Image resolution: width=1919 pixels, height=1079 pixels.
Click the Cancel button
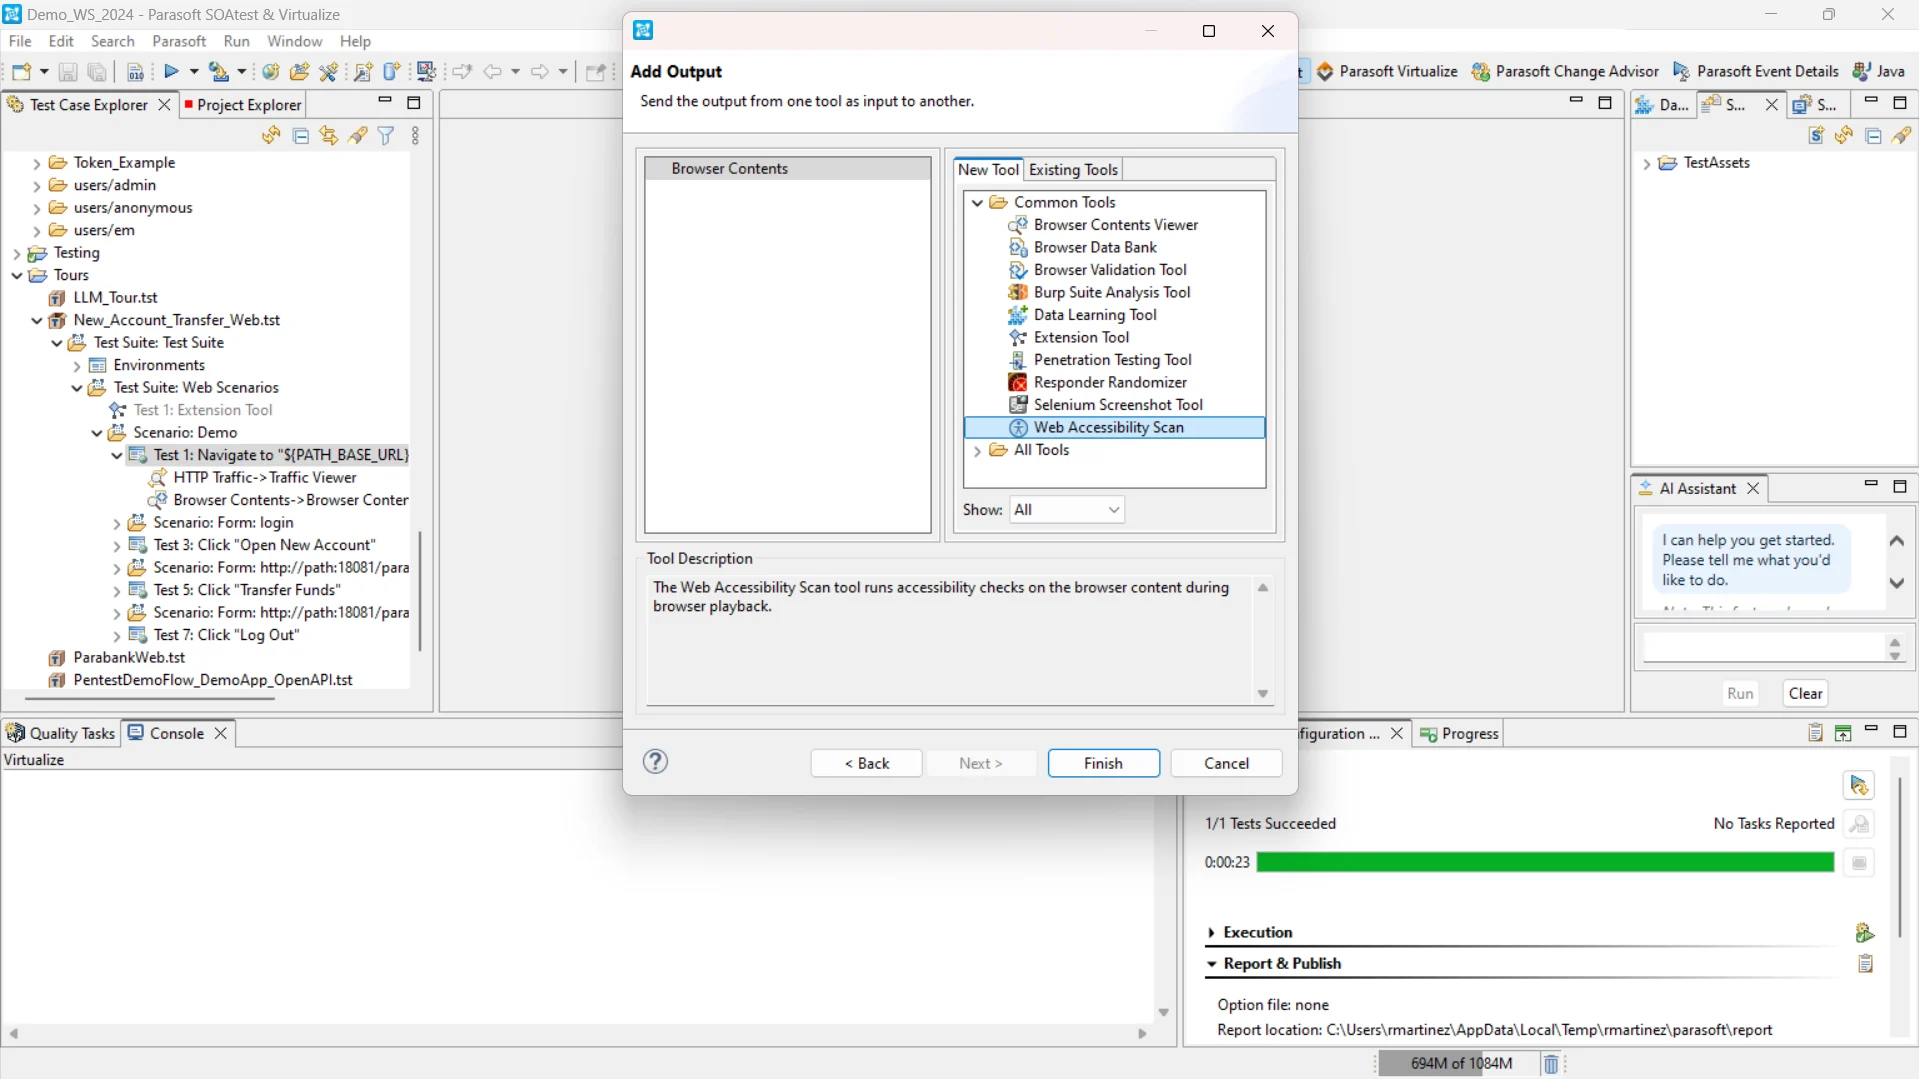(x=1226, y=763)
